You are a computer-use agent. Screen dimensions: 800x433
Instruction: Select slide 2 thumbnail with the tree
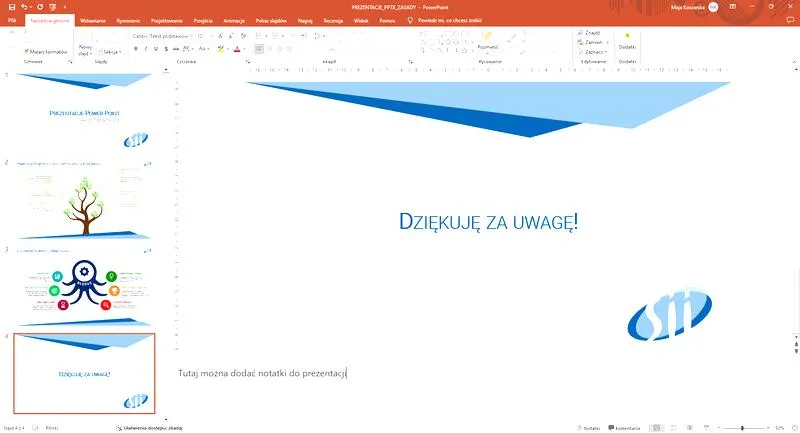click(x=85, y=200)
